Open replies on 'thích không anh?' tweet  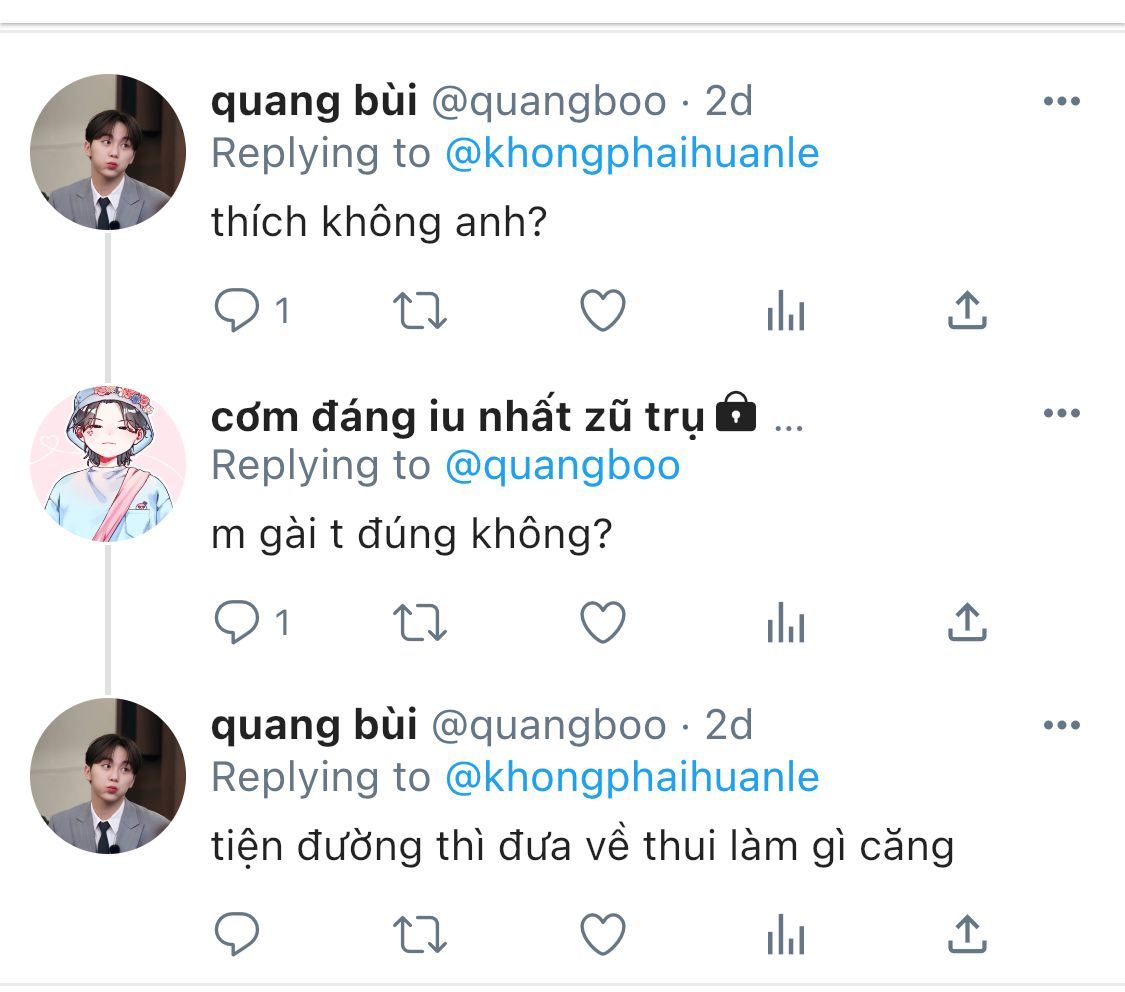(237, 310)
